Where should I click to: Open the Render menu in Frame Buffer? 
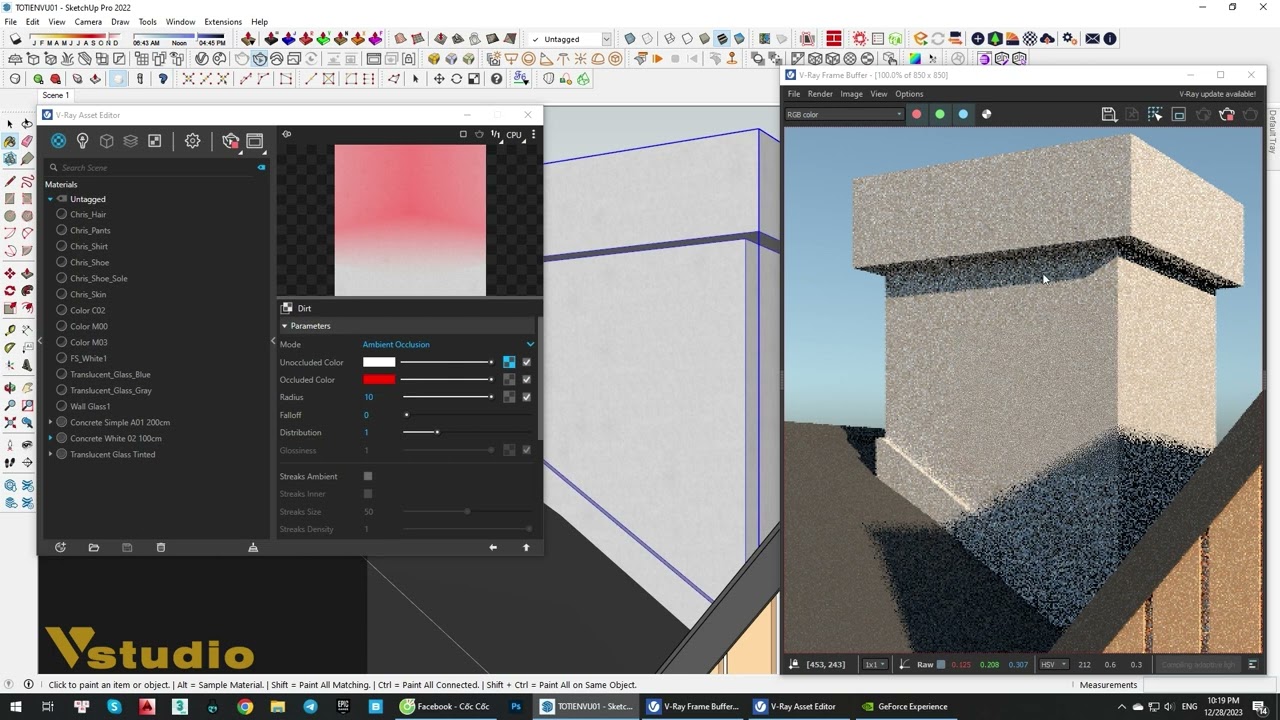click(x=820, y=94)
